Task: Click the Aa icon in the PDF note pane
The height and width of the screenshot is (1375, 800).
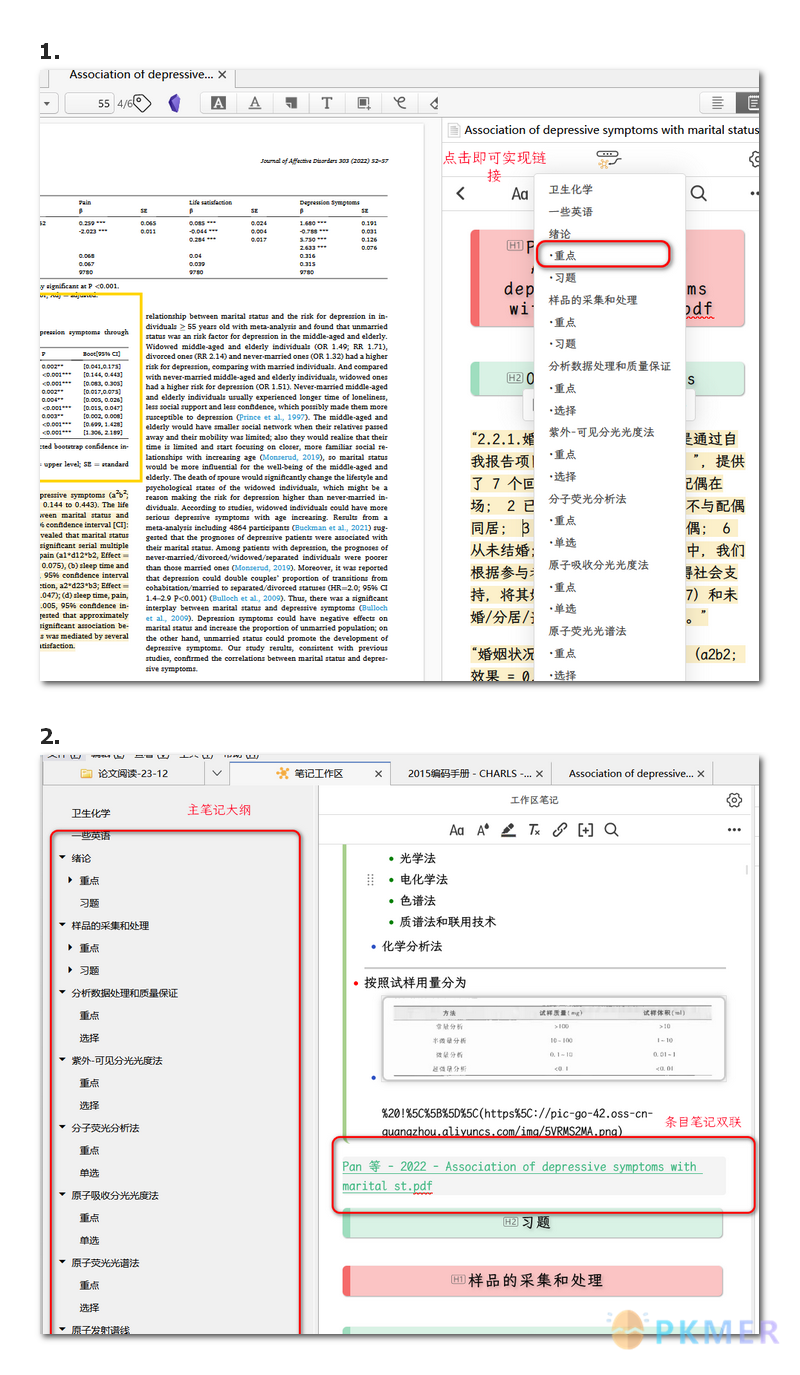Action: pos(520,194)
